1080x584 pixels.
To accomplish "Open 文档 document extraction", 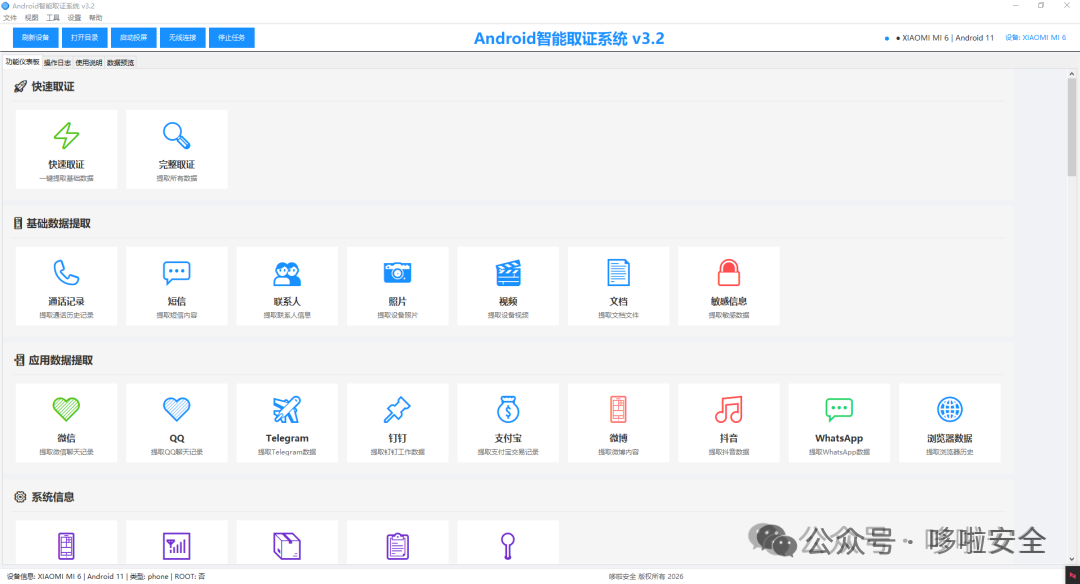I will (x=619, y=286).
